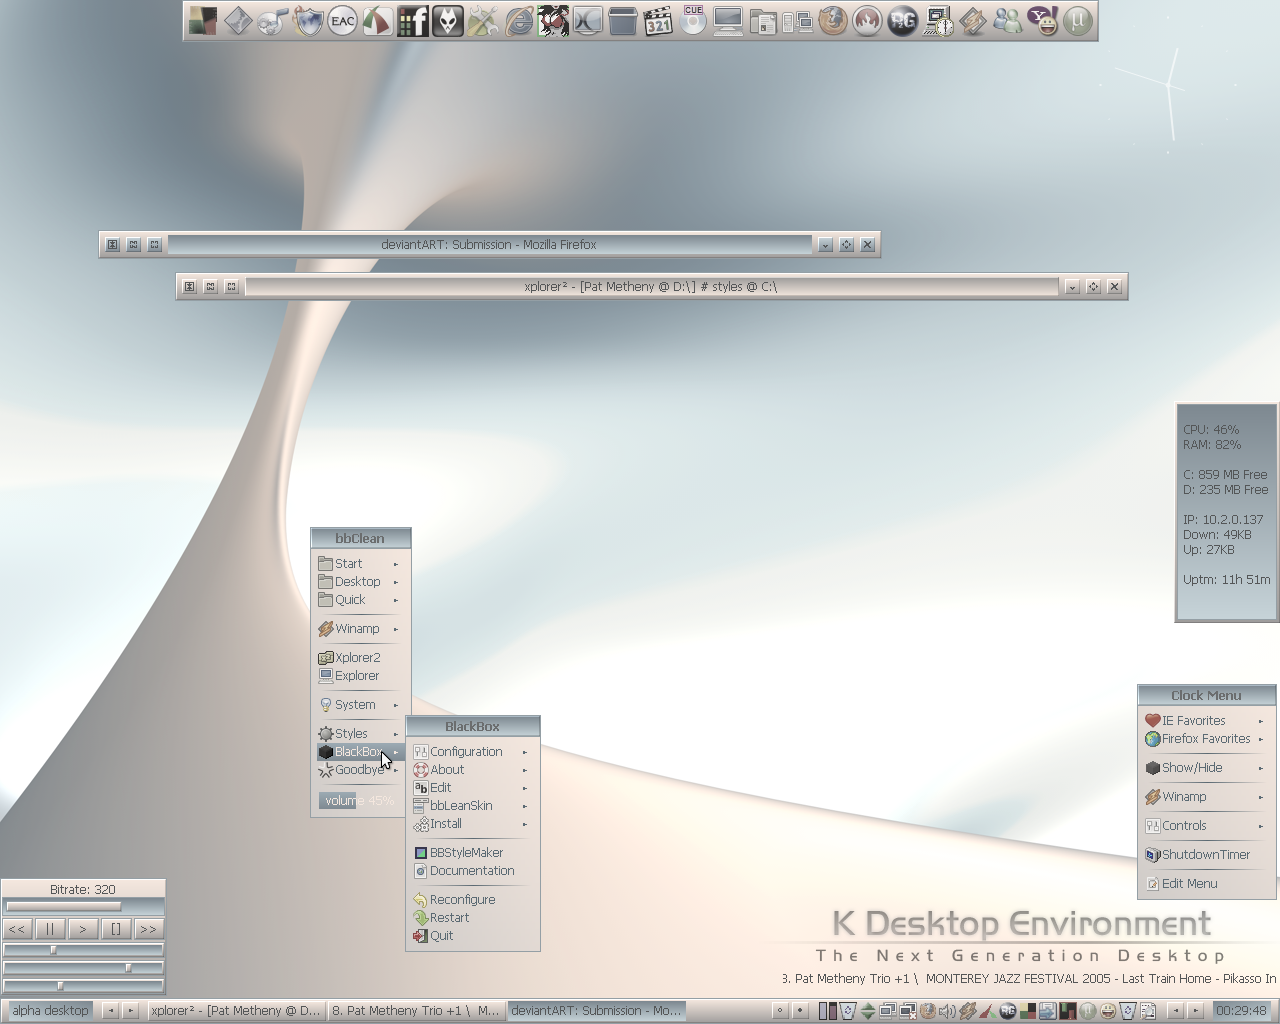This screenshot has height=1024, width=1280.
Task: Open the foobar2000 alien-head icon in dock
Action: click(x=448, y=21)
